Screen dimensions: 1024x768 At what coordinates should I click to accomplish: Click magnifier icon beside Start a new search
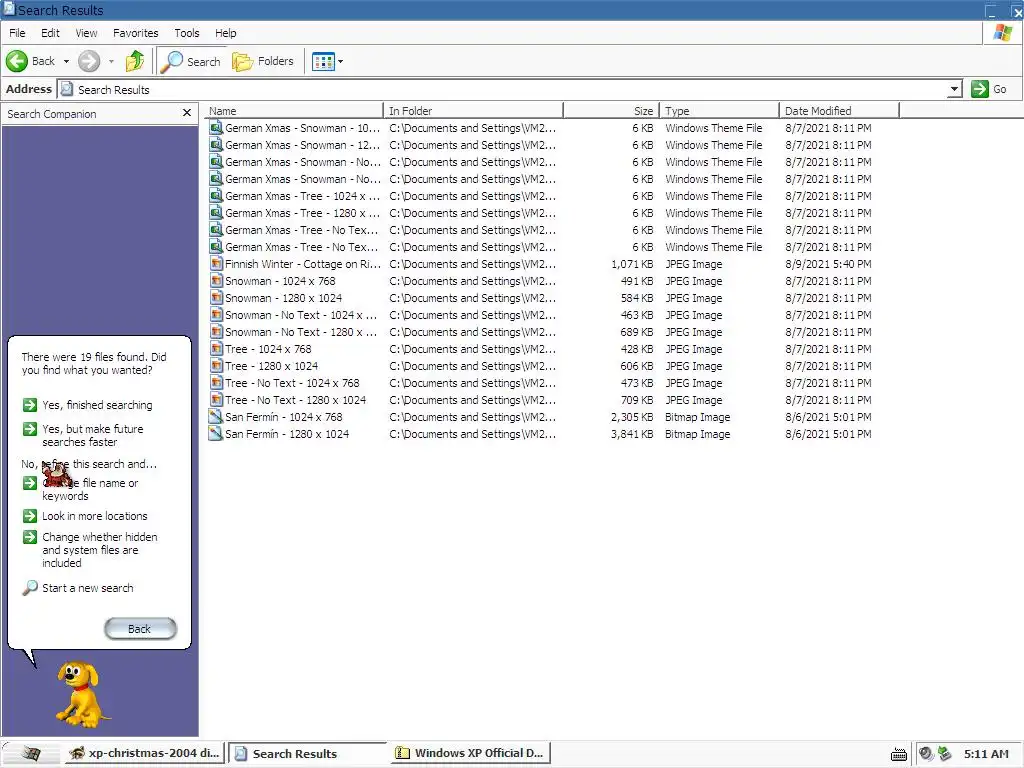click(30, 588)
